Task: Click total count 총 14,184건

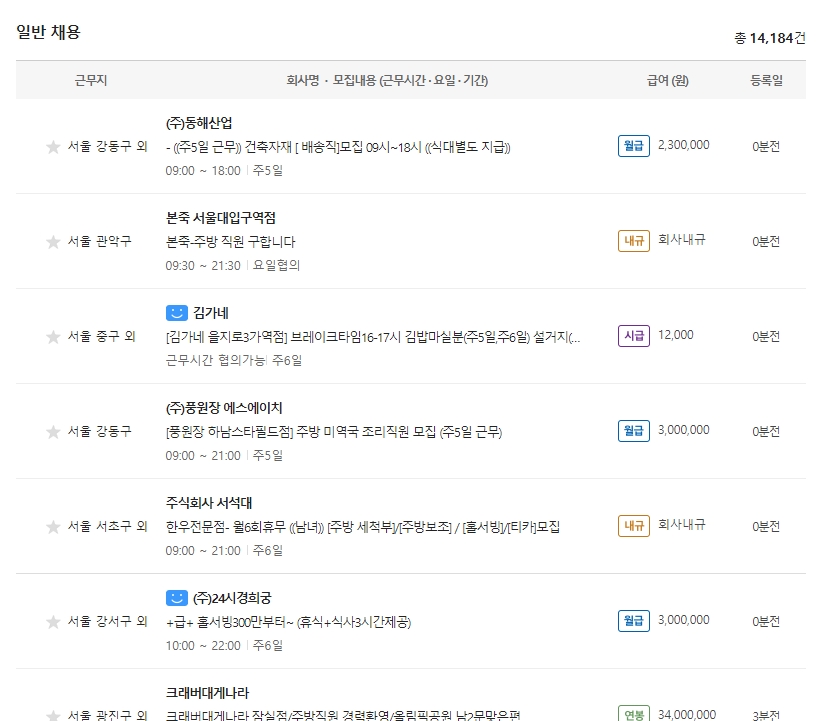Action: click(770, 38)
